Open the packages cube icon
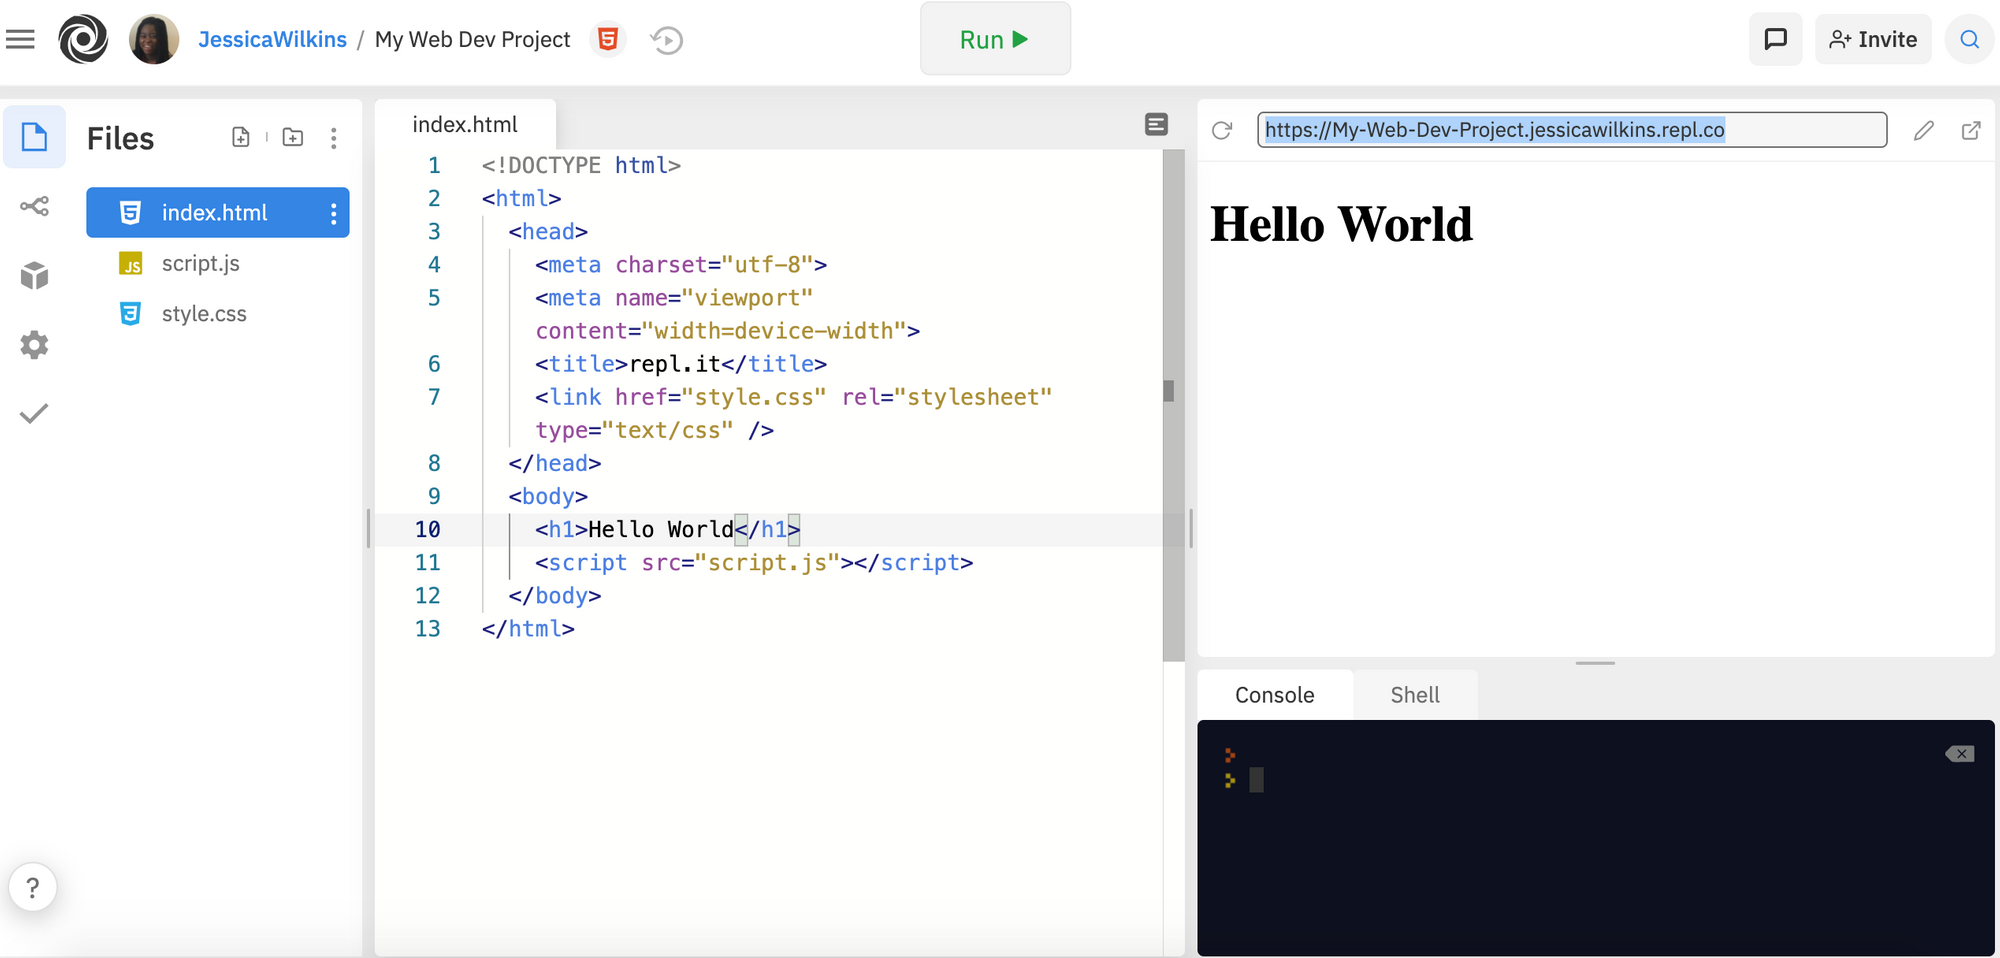2000x958 pixels. coord(34,275)
